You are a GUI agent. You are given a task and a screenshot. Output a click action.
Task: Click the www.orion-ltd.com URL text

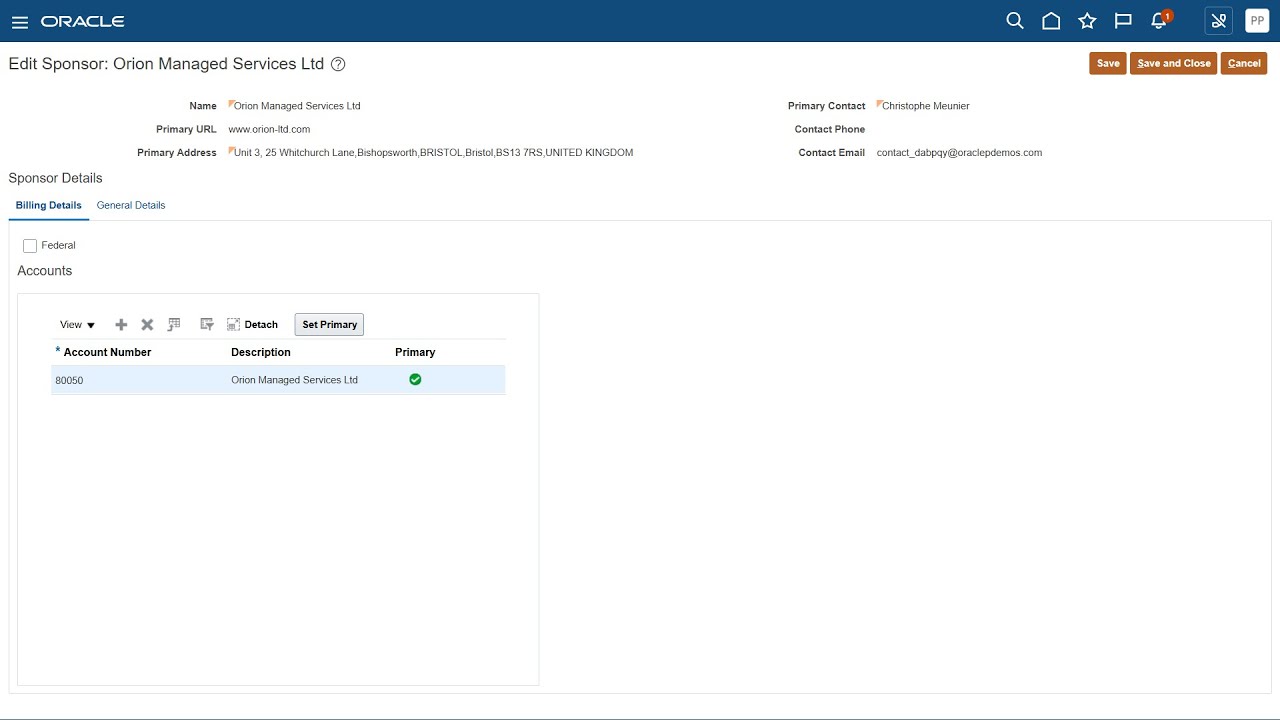269,129
